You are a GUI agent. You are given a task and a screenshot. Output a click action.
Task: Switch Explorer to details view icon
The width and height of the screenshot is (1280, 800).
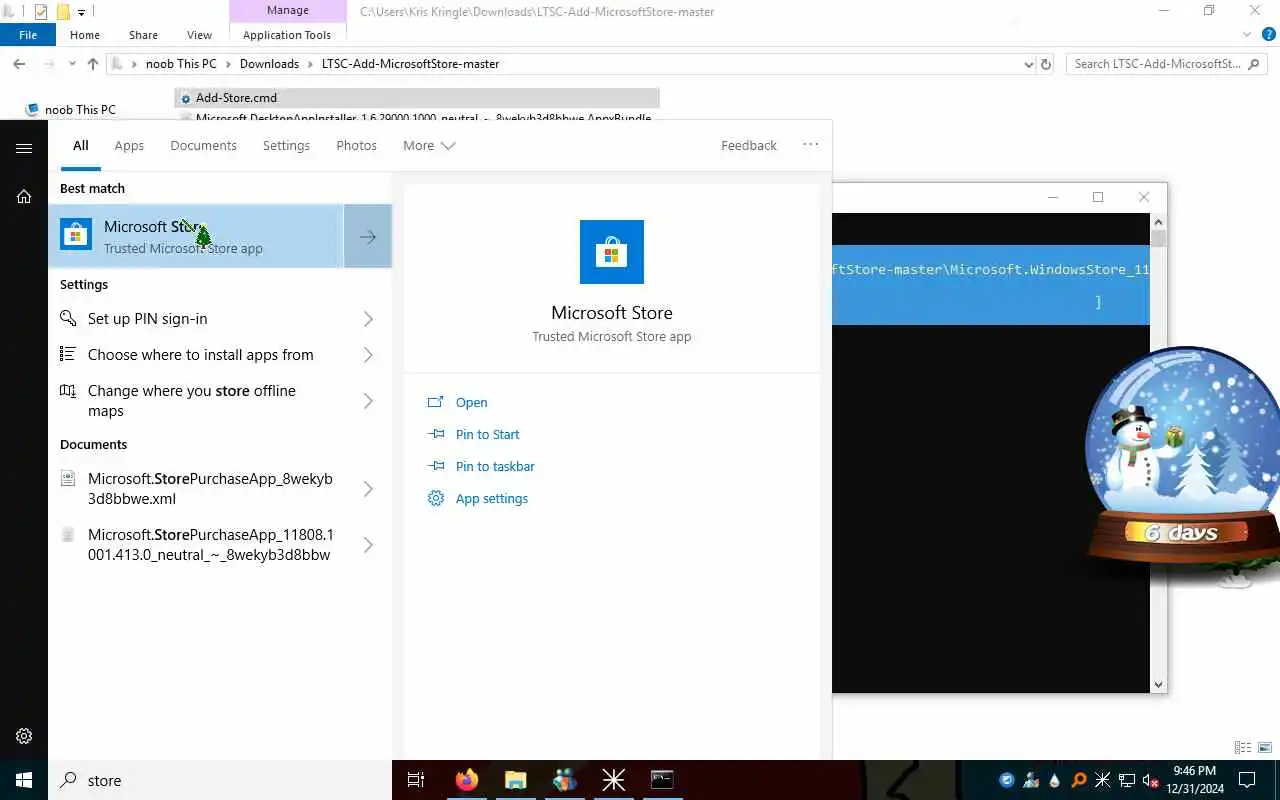tap(1243, 747)
